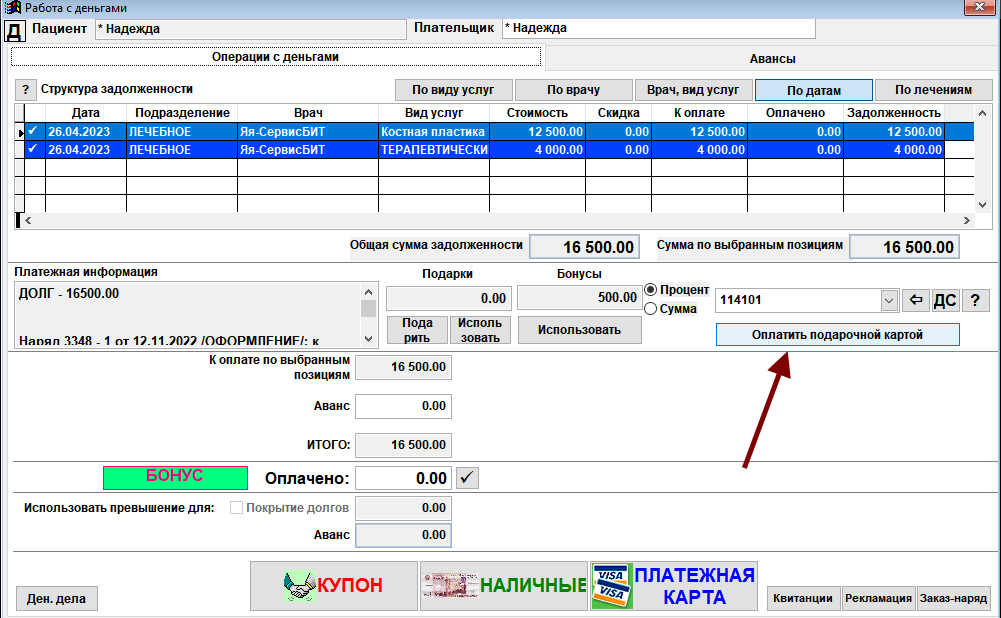Open the 114101 card number dropdown
The height and width of the screenshot is (618, 1001).
[888, 300]
